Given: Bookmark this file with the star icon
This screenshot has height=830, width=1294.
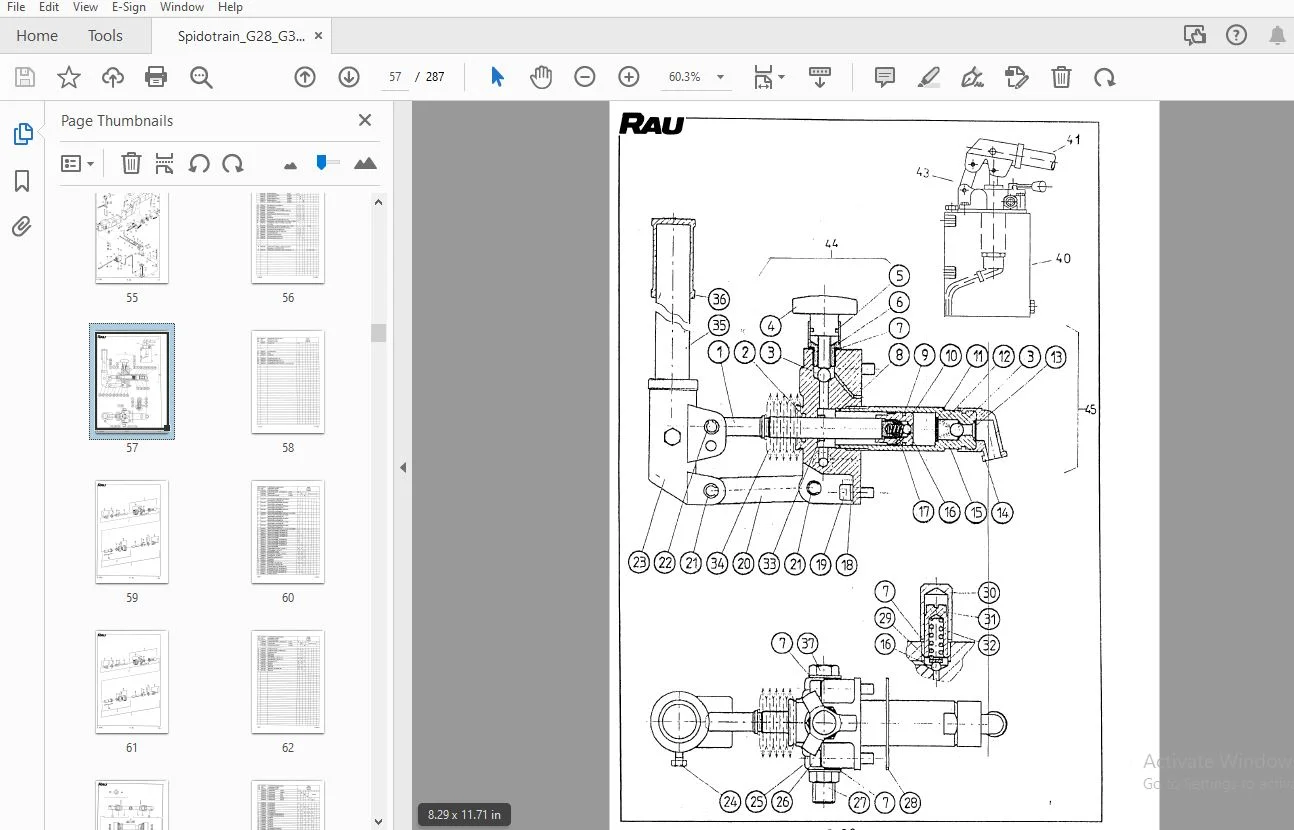Looking at the screenshot, I should (69, 77).
